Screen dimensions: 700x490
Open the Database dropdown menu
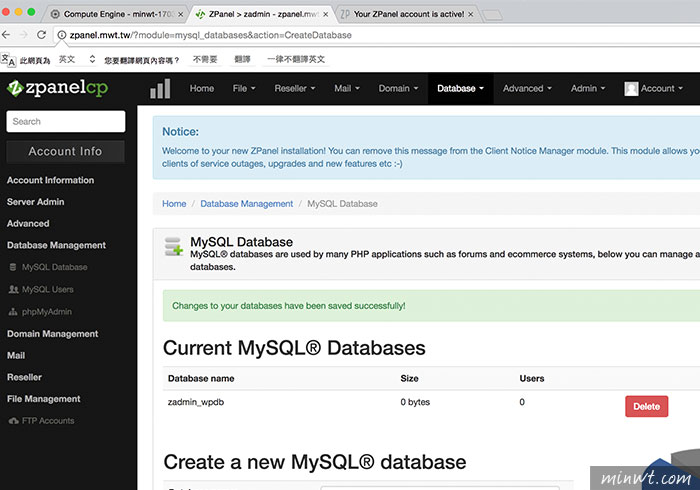[x=460, y=88]
